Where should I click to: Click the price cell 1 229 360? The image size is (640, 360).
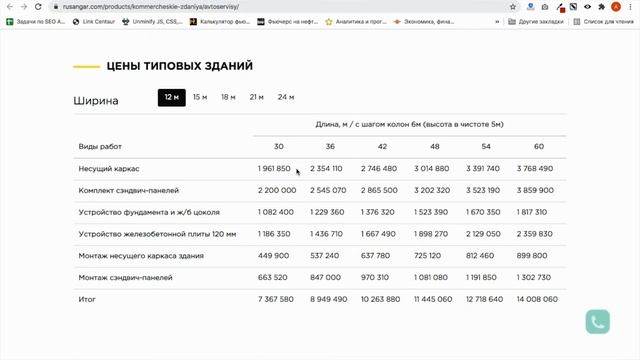pos(327,212)
